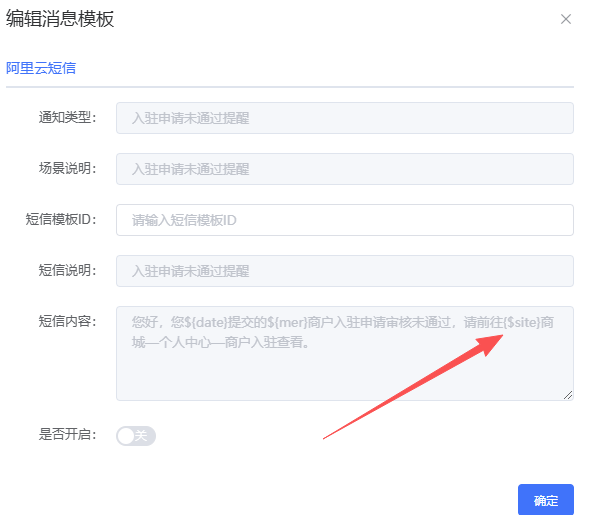Focus the 短信模板ID input box
The height and width of the screenshot is (515, 589).
tap(345, 220)
